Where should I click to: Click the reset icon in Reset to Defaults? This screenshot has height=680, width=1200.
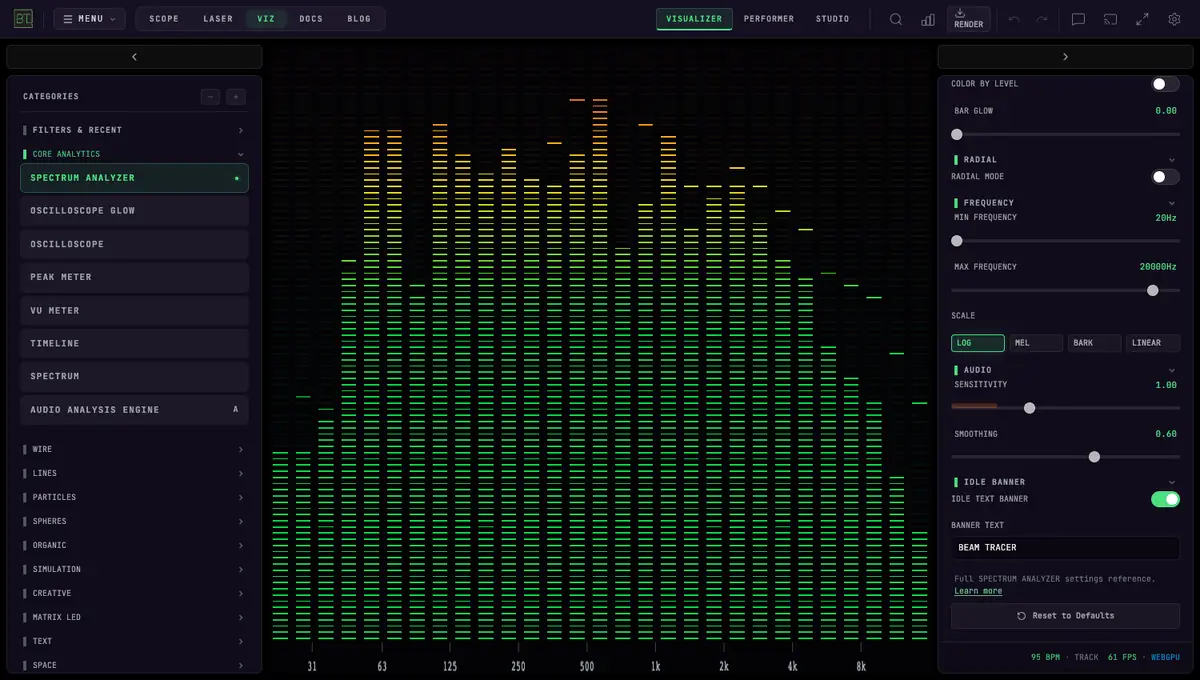(1021, 616)
